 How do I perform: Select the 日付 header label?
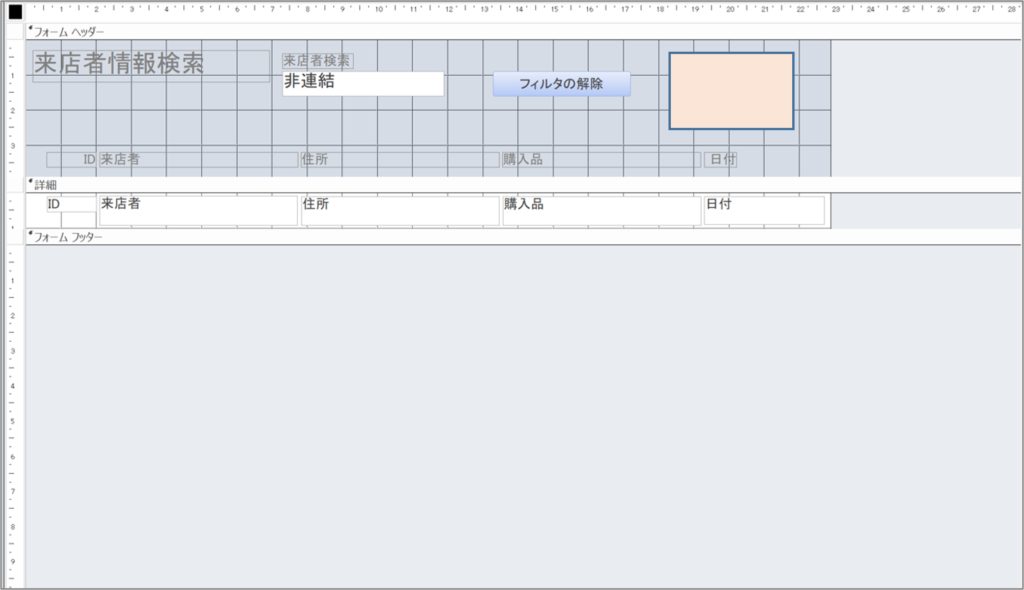click(720, 159)
